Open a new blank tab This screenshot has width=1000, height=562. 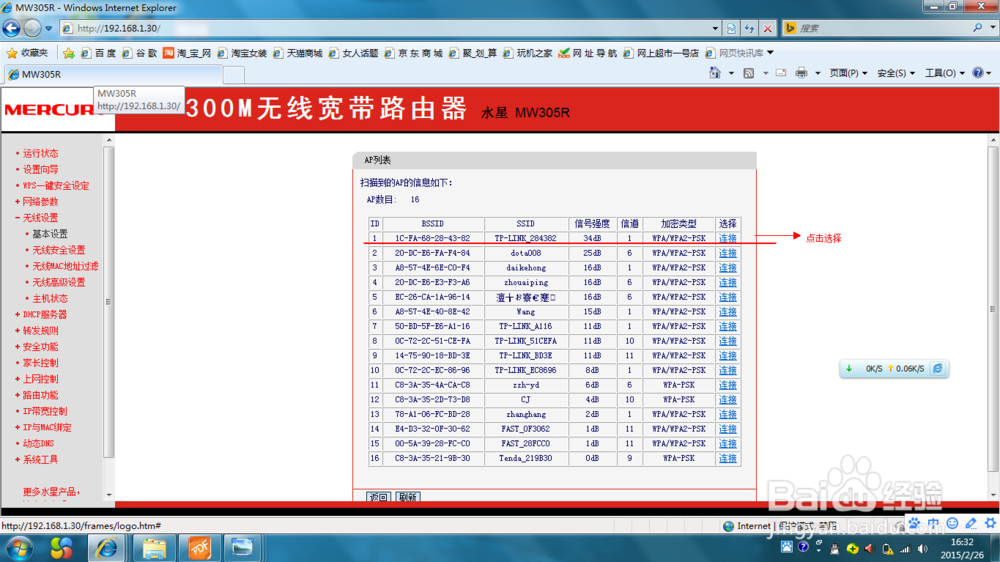(234, 75)
